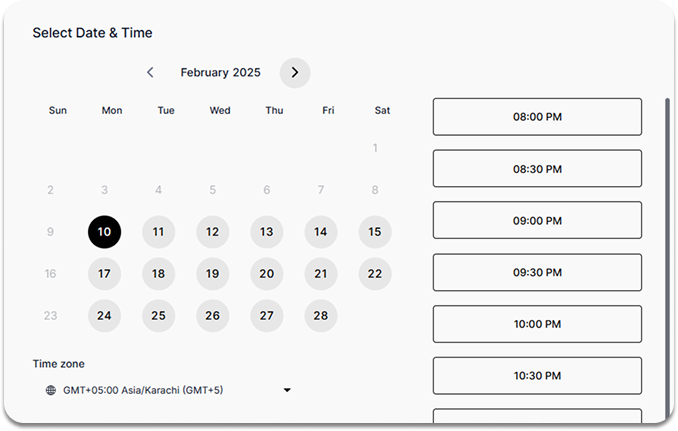Select date 22 on the calendar
The image size is (678, 431).
(375, 274)
